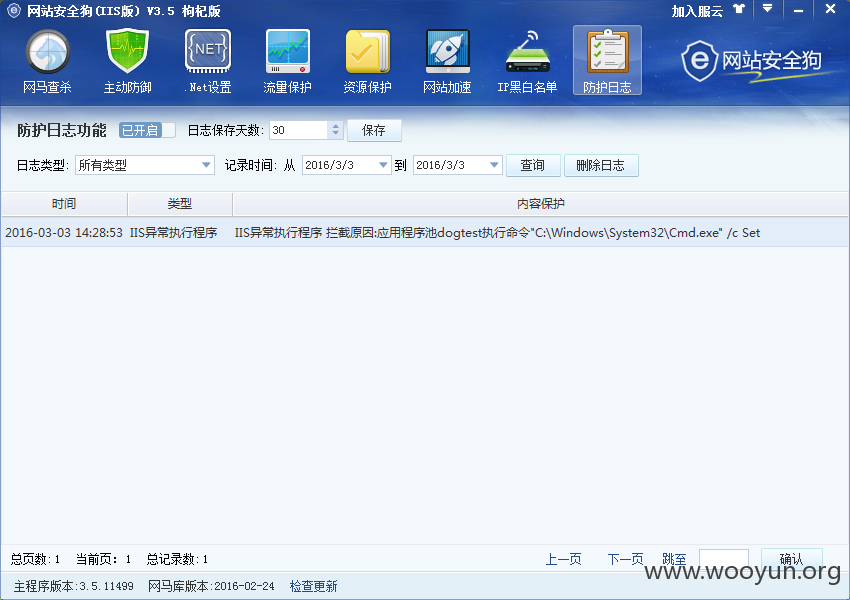Increase the log retention days stepper

tap(336, 126)
